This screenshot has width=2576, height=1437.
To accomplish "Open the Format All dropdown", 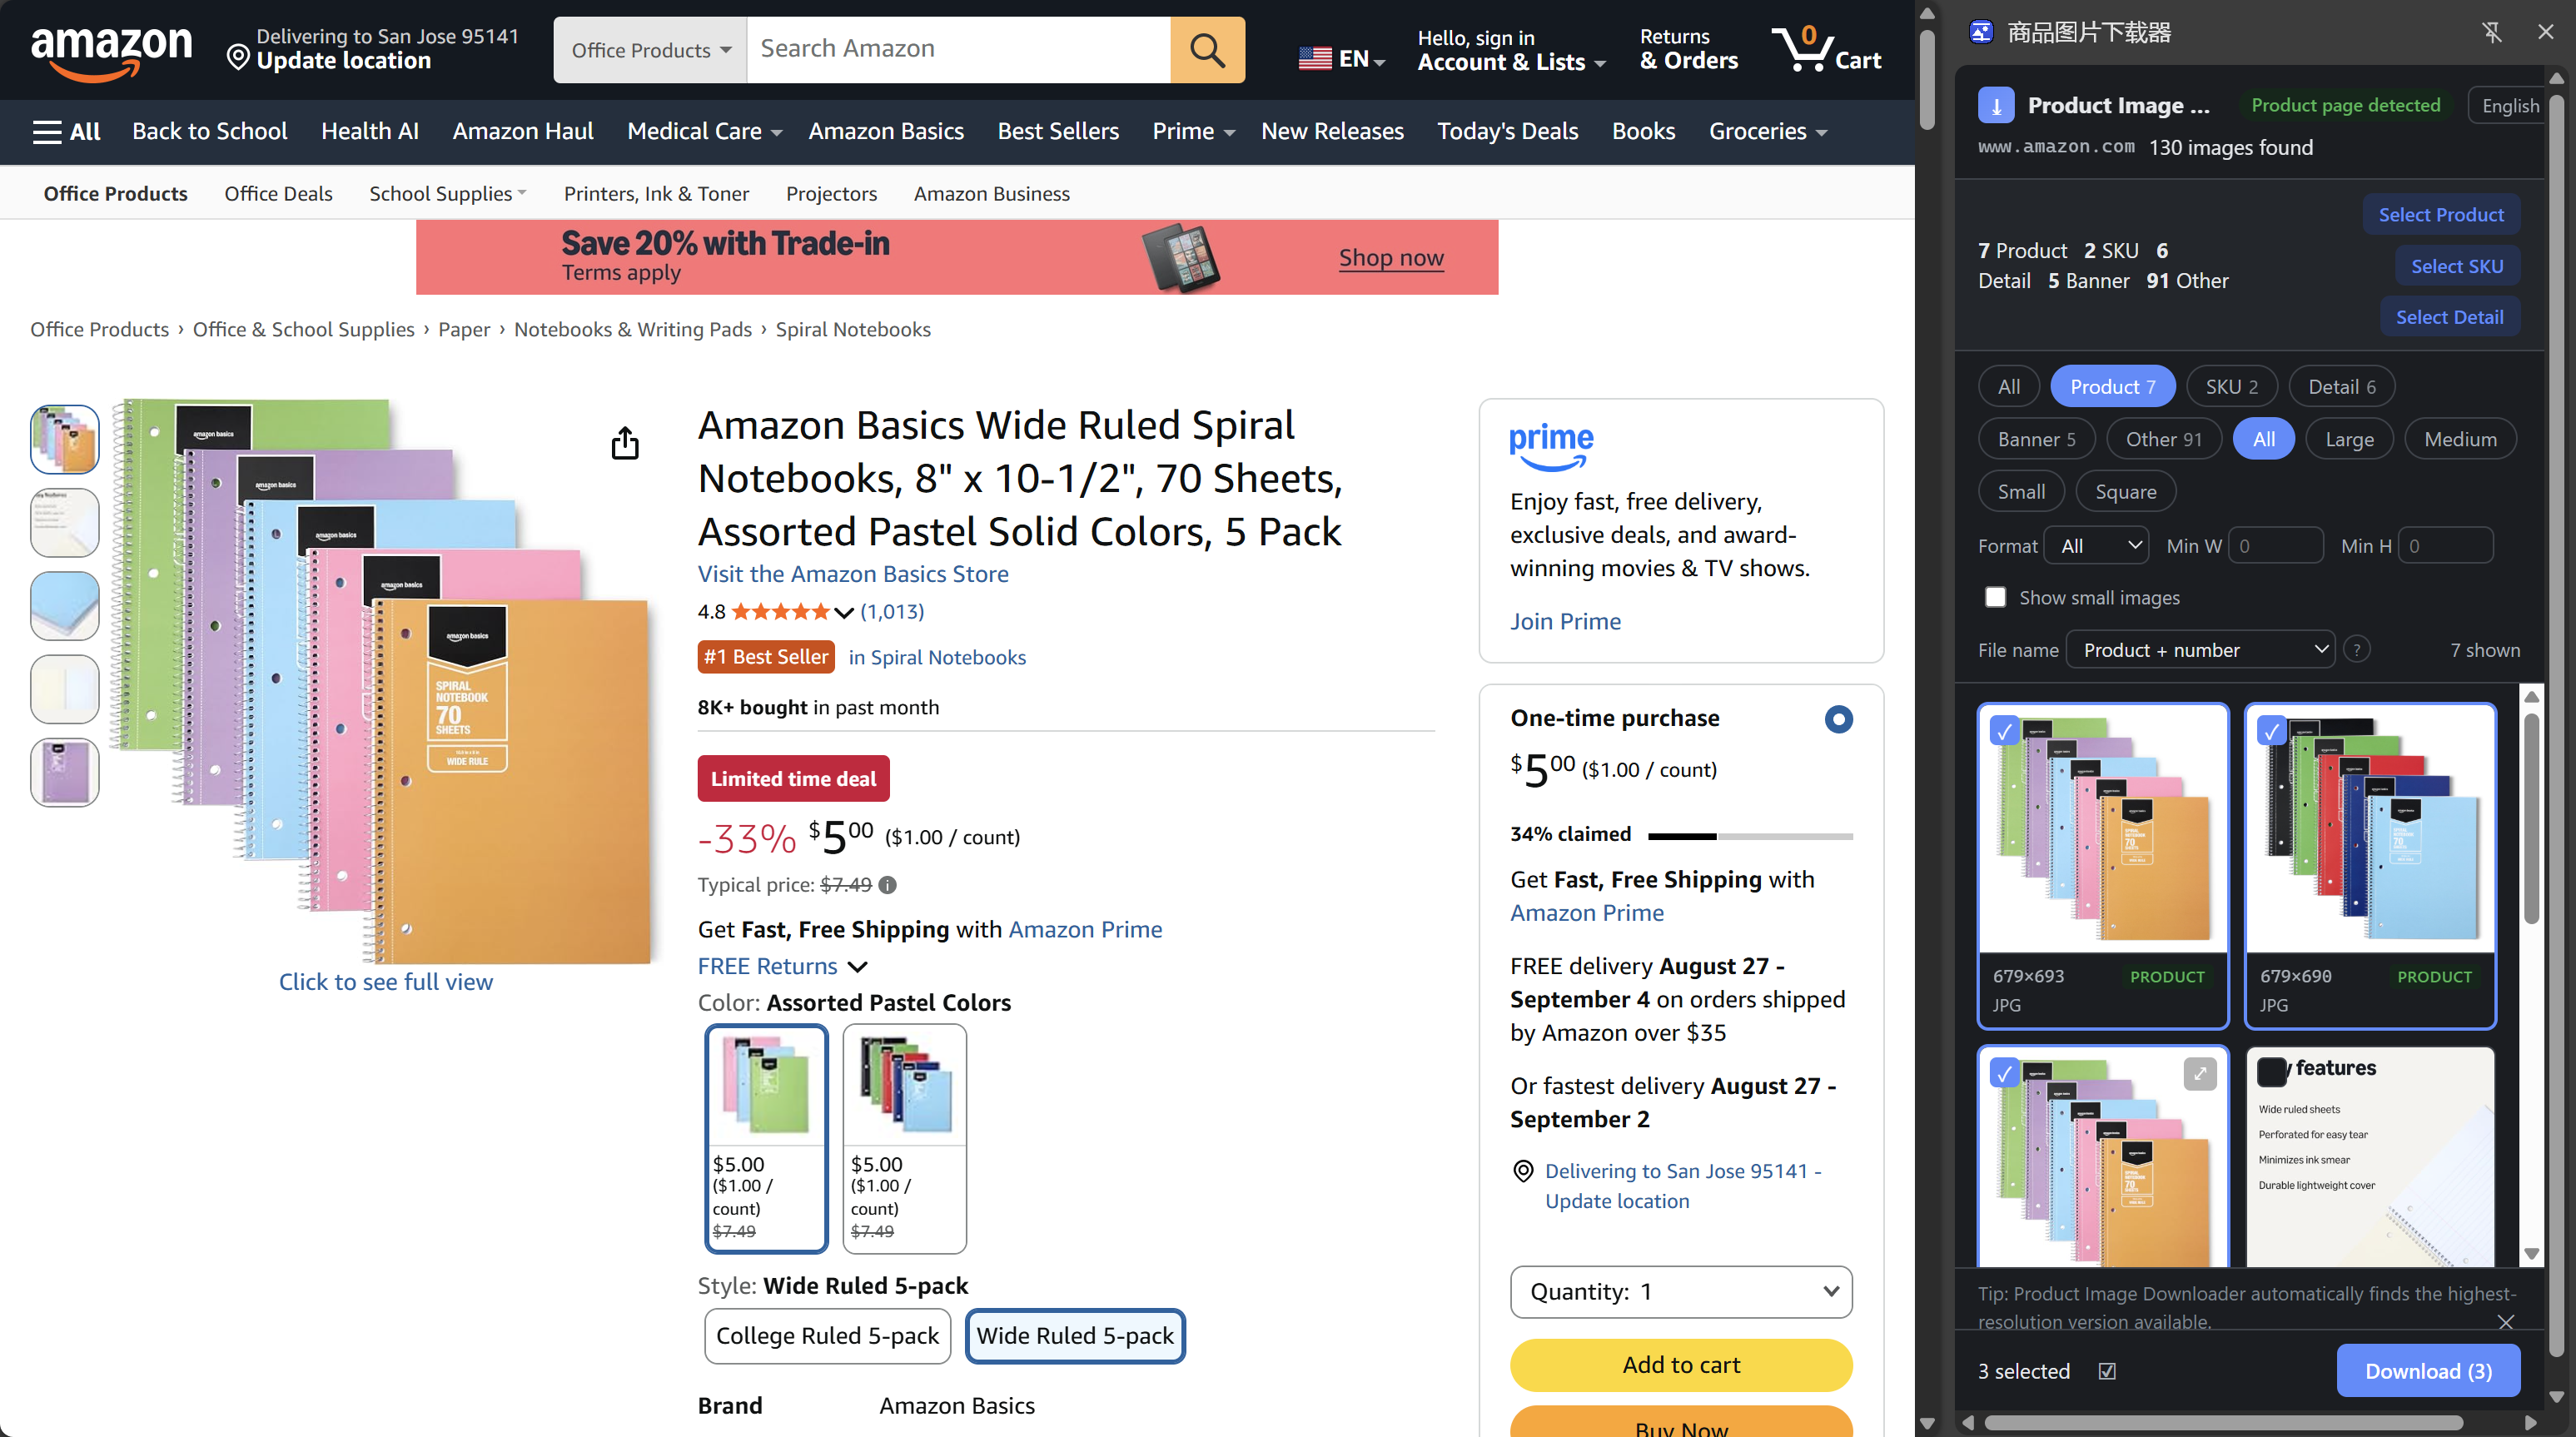I will [2095, 545].
